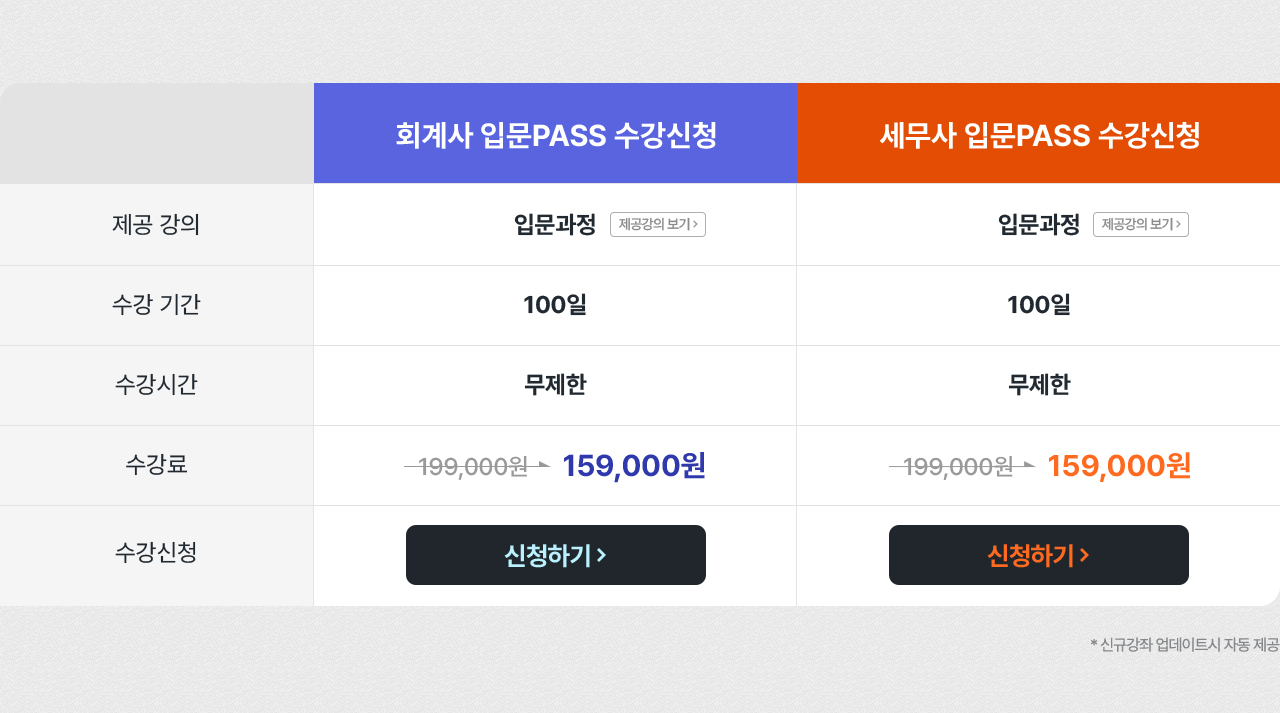Click the 신규강좌 업데이트시 자동 제공 note

tap(1185, 645)
